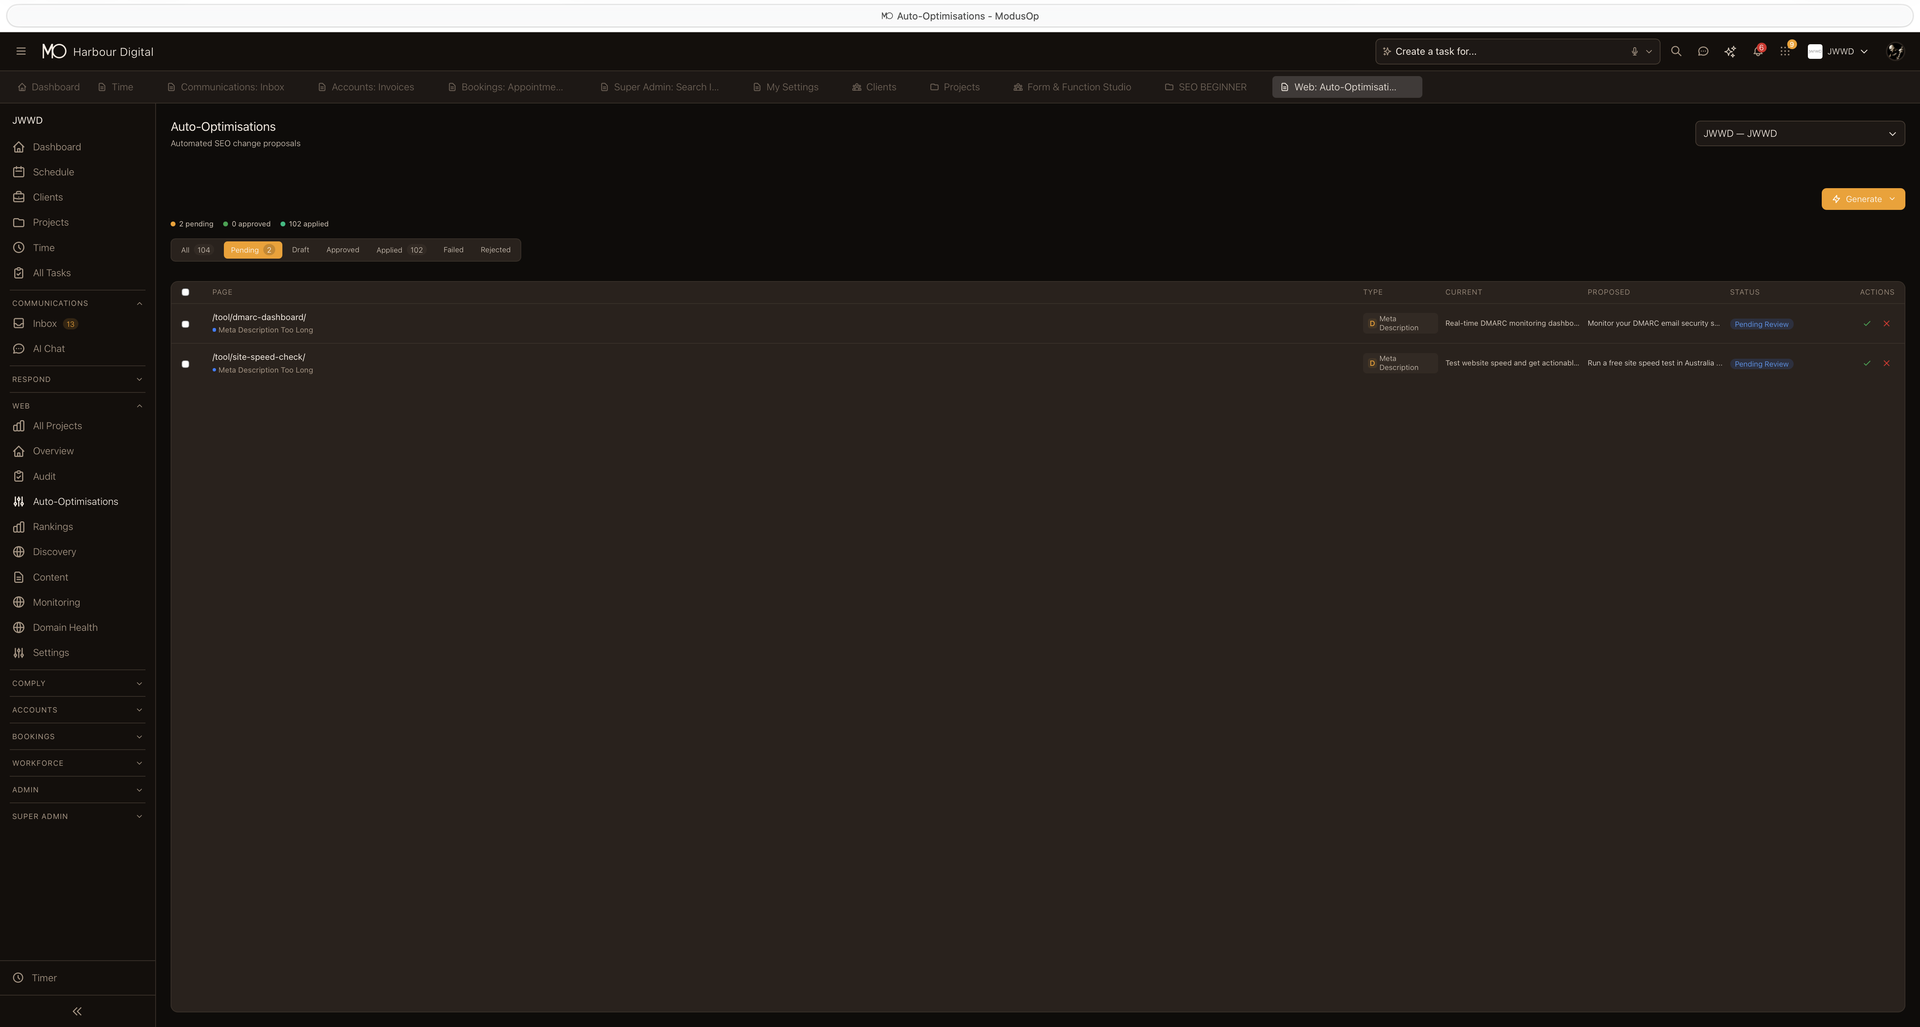Open the notifications bell icon

[x=1757, y=52]
